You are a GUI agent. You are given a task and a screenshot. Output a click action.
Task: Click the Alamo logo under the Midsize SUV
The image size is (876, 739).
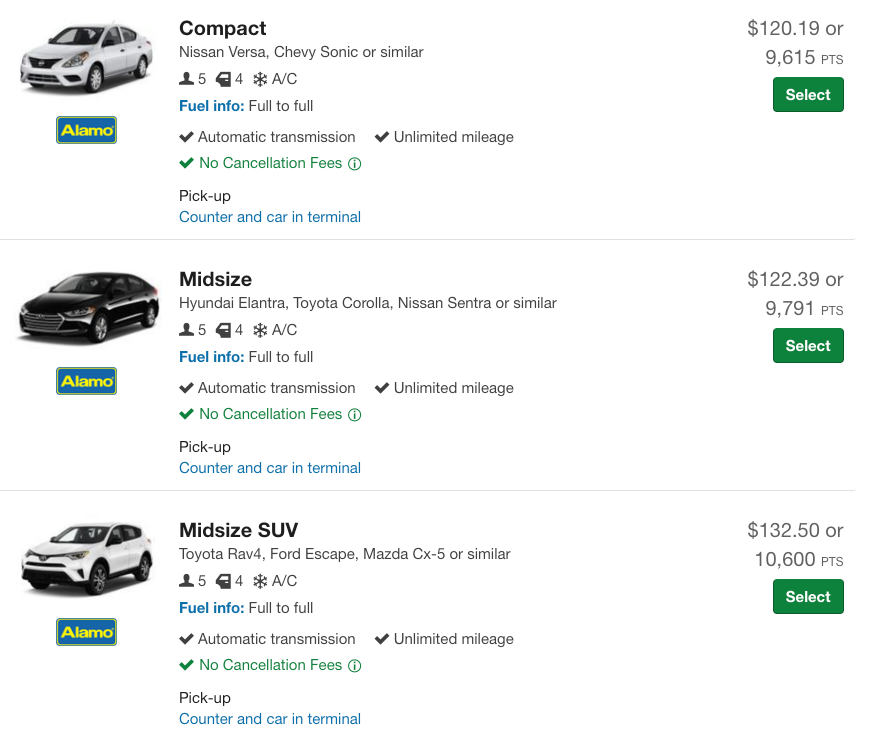[87, 632]
